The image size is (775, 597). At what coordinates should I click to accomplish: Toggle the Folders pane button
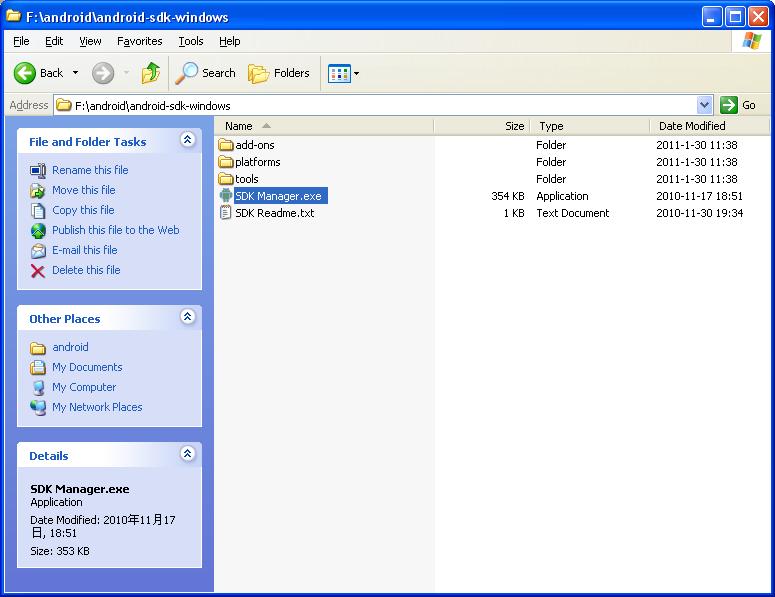click(279, 73)
